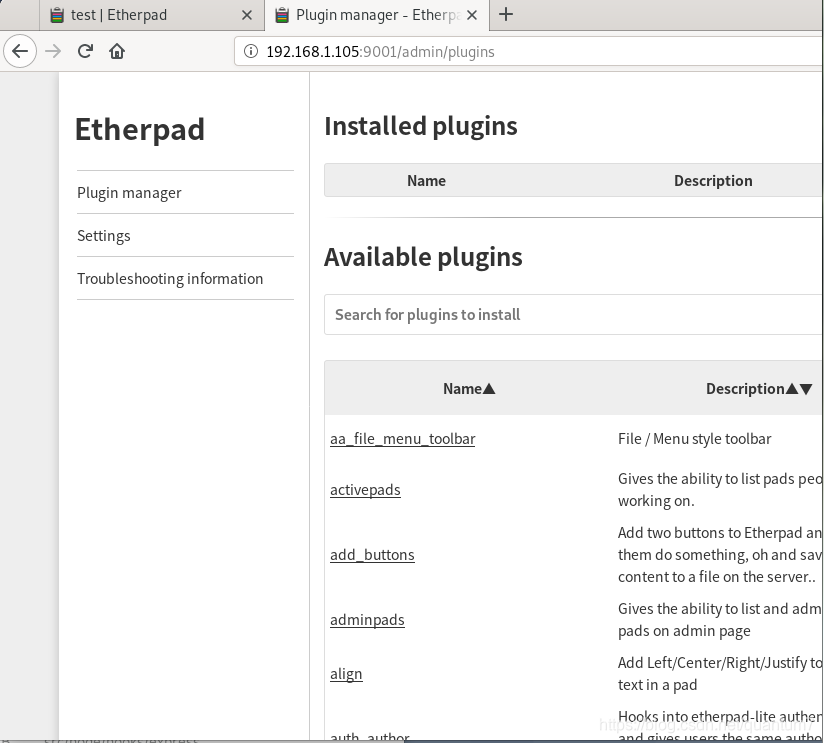824x743 pixels.
Task: Switch to the test Etherpad tab
Action: [x=140, y=15]
